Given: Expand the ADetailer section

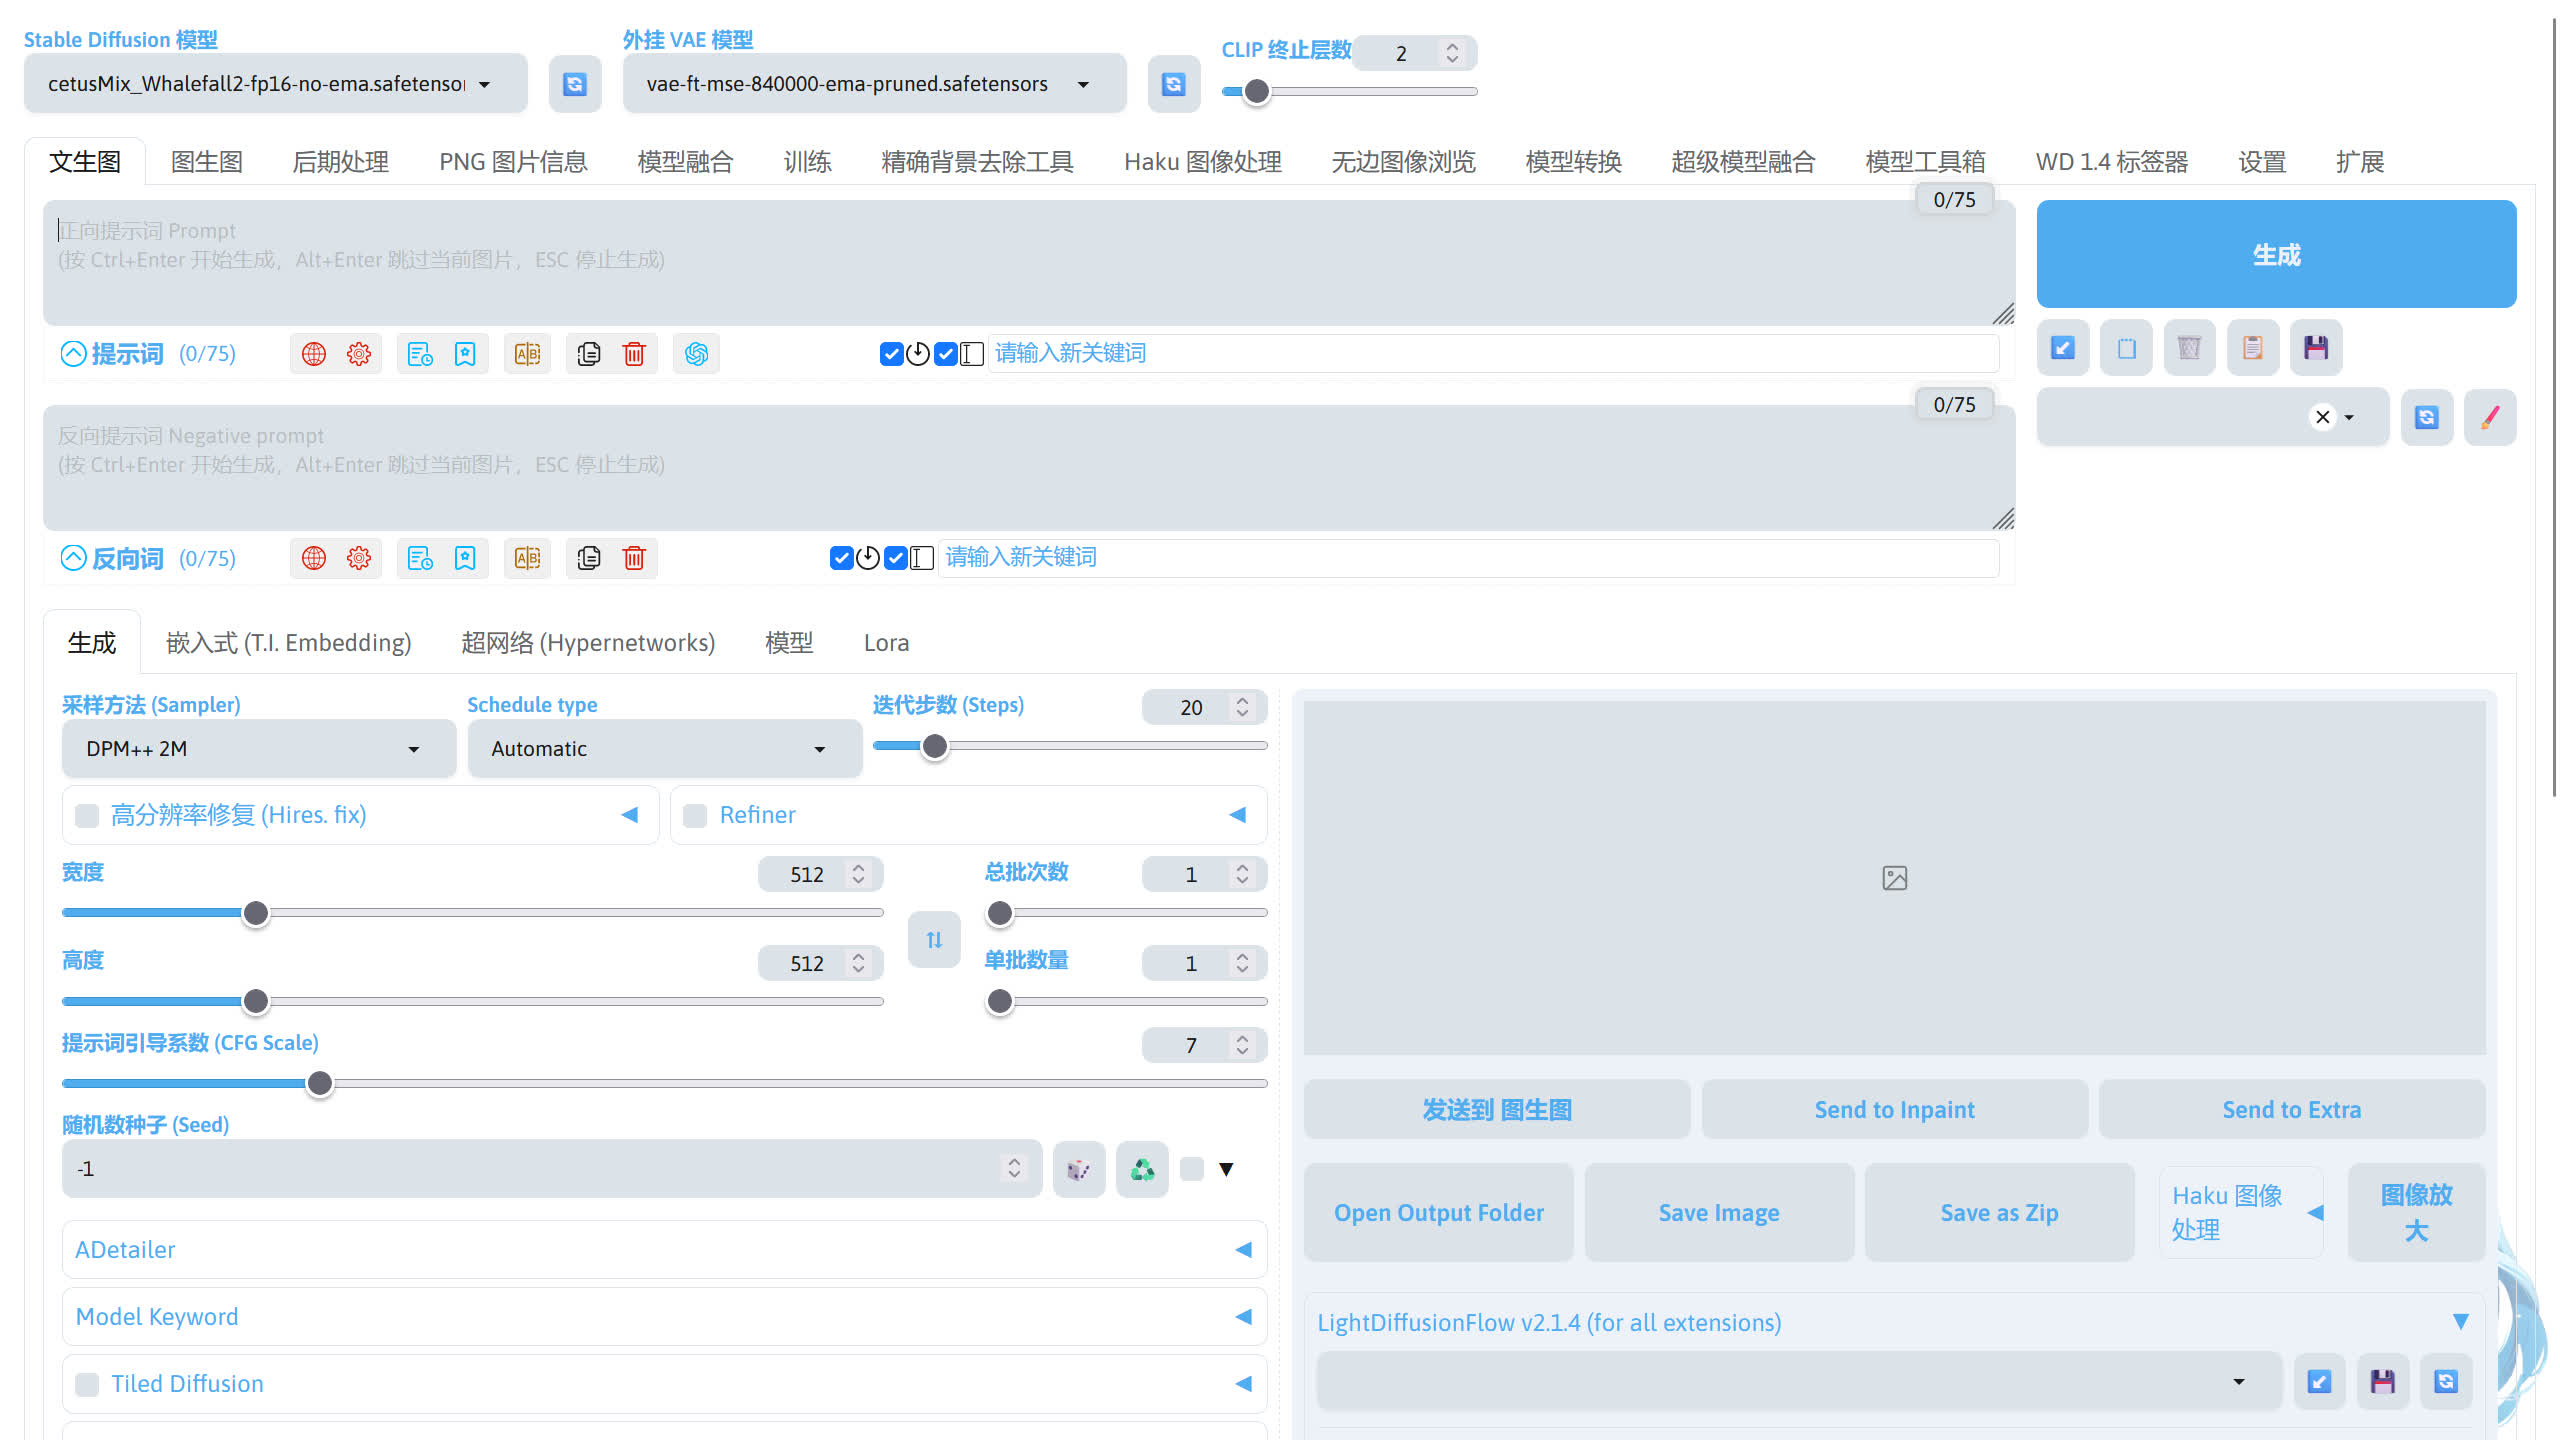Looking at the screenshot, I should (664, 1249).
